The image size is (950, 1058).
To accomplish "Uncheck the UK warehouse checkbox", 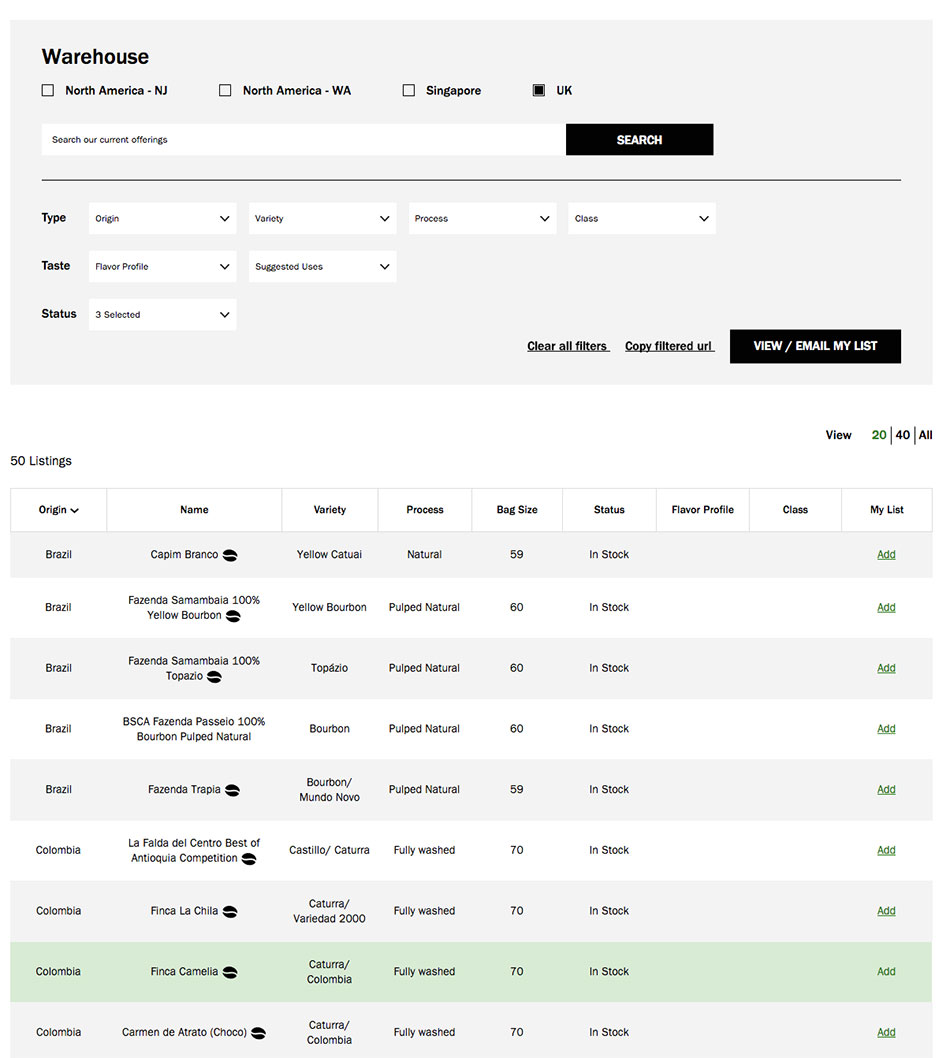I will coord(538,90).
